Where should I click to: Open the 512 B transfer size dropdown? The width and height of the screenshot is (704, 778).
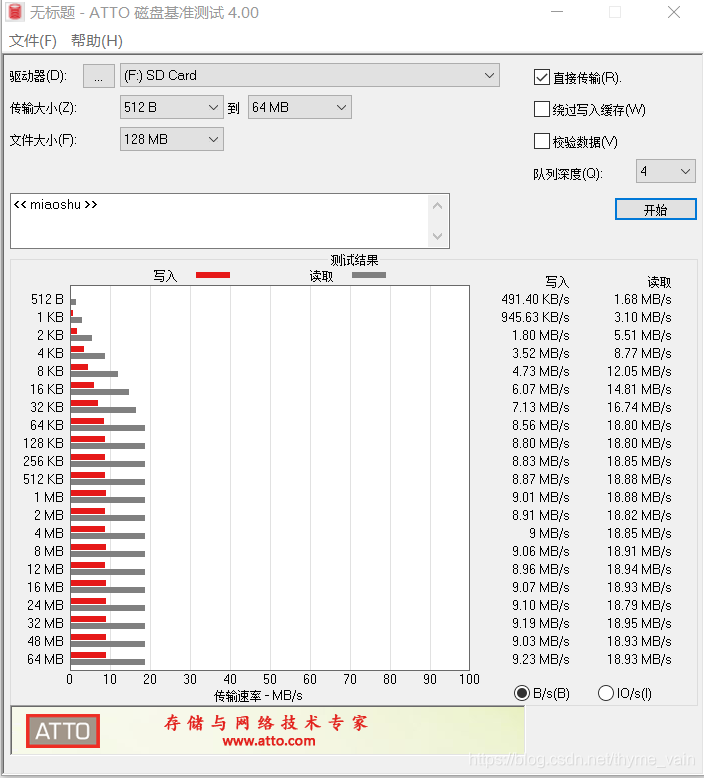pyautogui.click(x=172, y=107)
